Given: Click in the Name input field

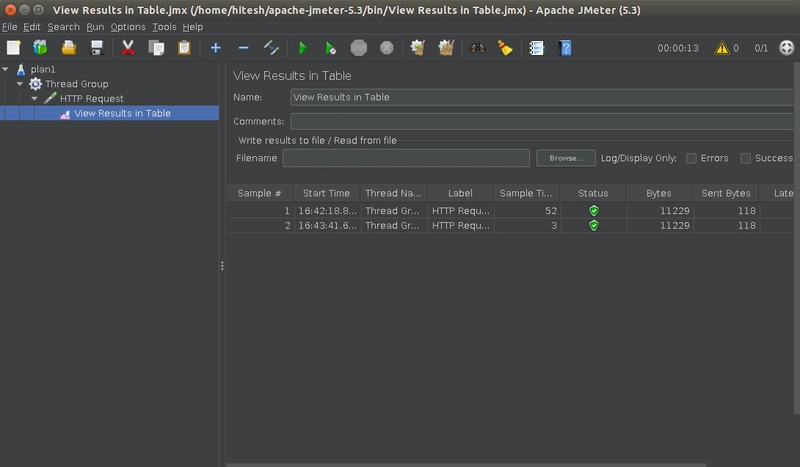Looking at the screenshot, I should click(x=542, y=97).
